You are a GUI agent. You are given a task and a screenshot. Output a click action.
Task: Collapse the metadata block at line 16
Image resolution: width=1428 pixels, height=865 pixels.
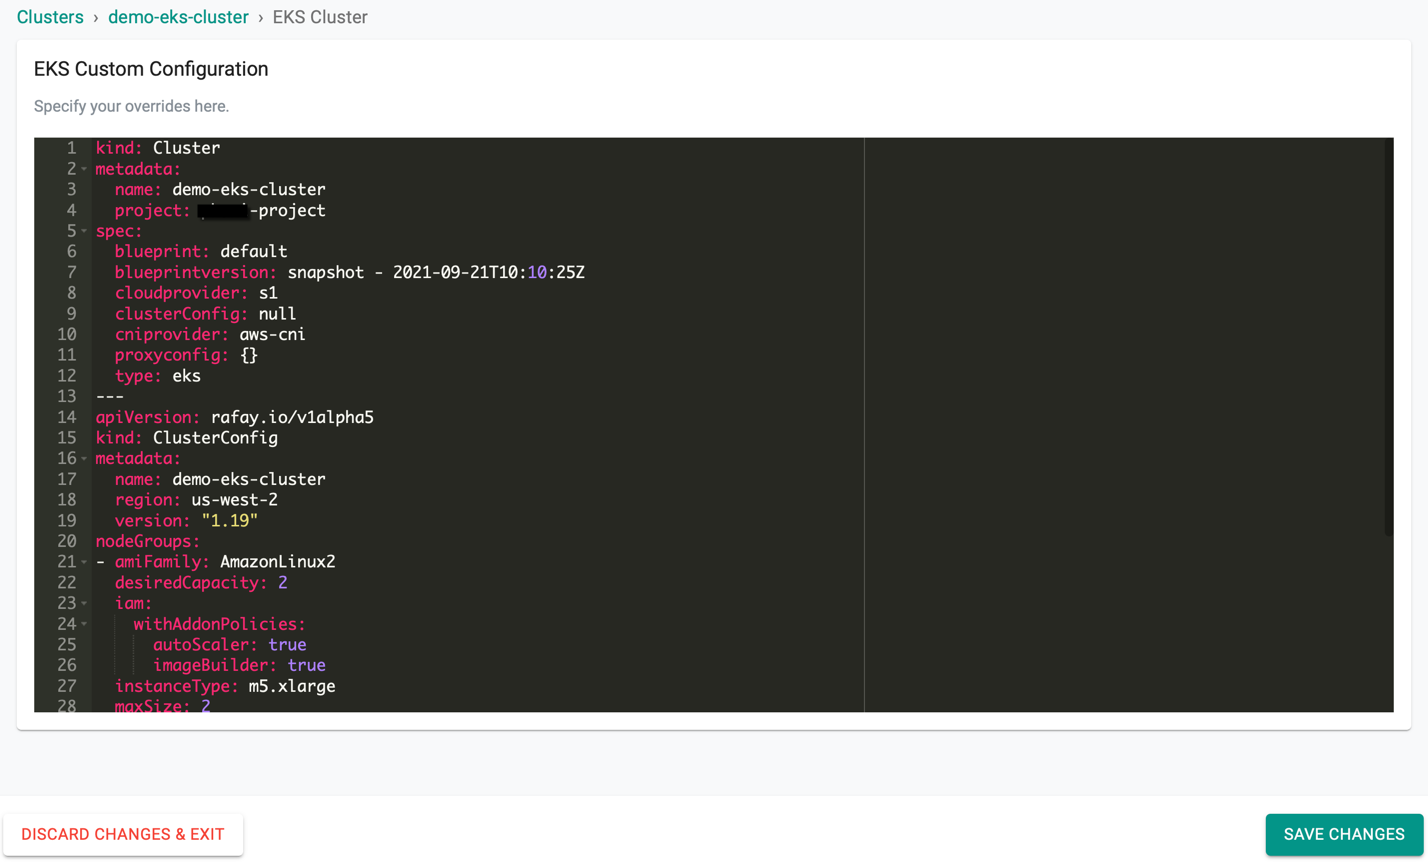[x=85, y=459]
